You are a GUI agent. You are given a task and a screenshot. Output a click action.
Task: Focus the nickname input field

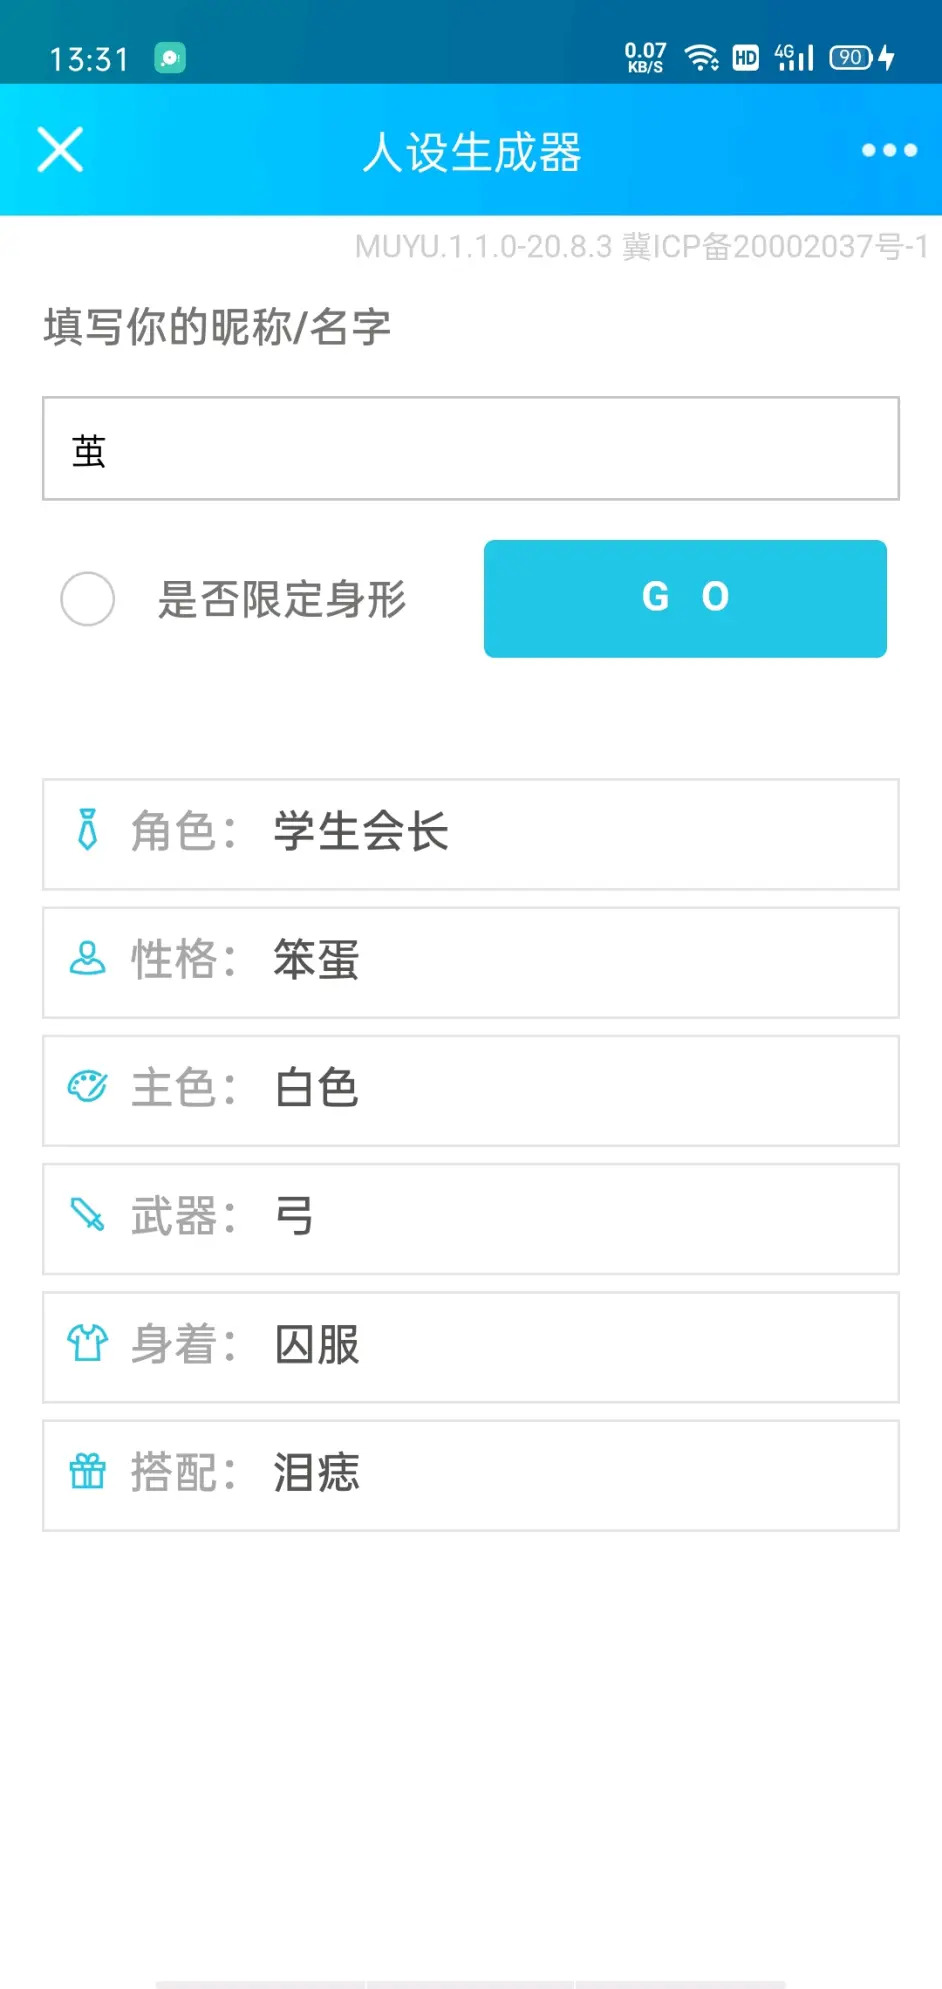coord(470,449)
